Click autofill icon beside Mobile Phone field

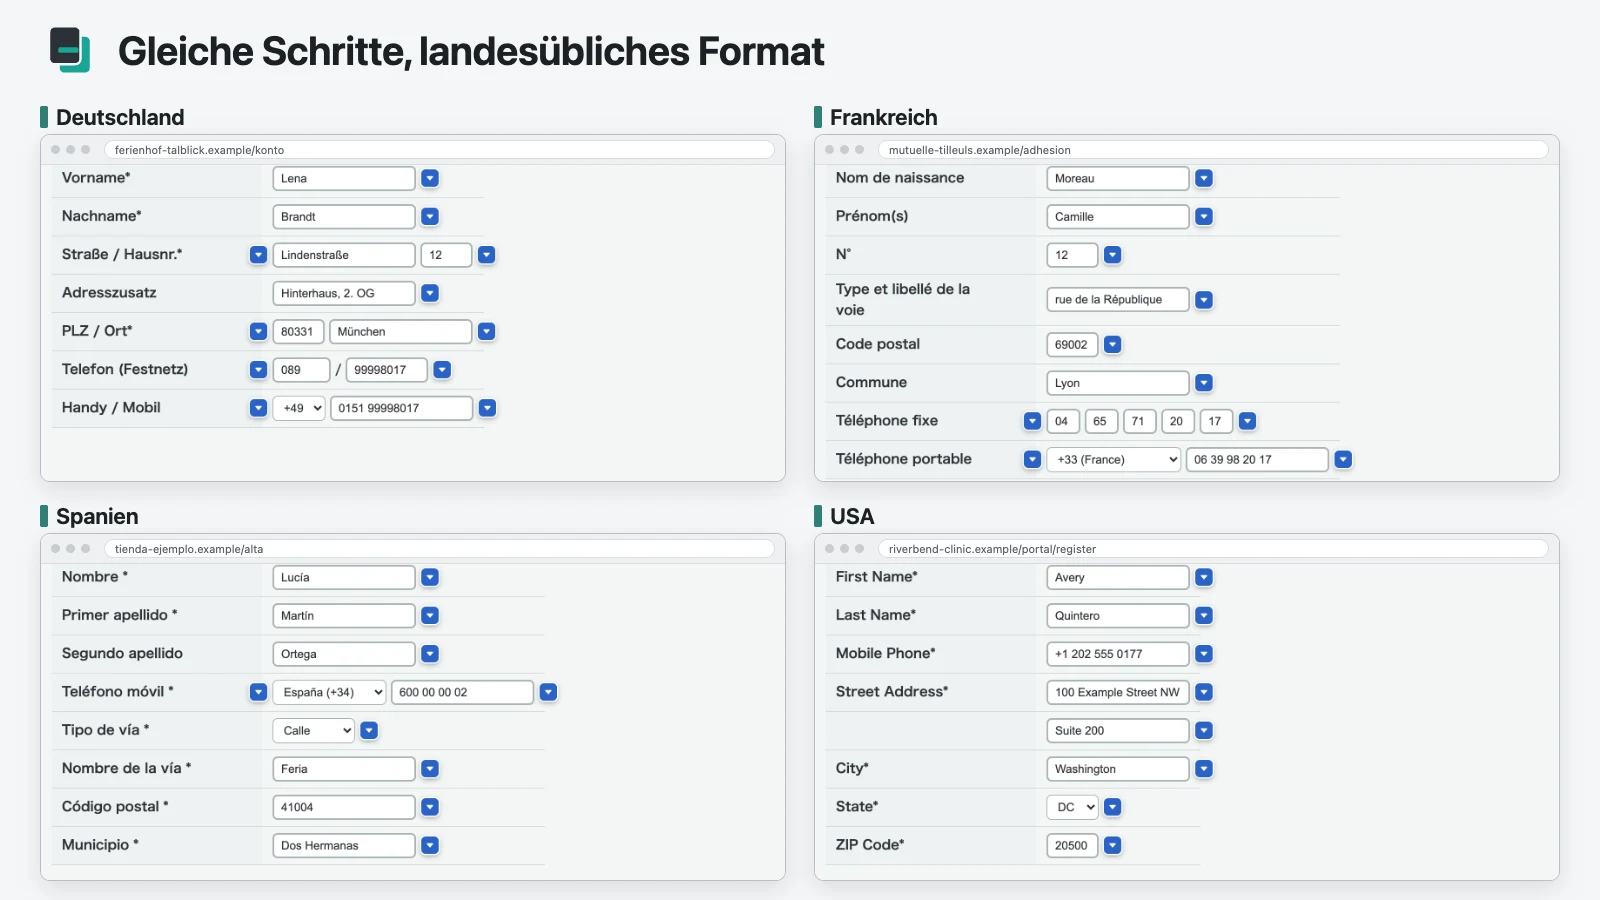coord(1204,654)
